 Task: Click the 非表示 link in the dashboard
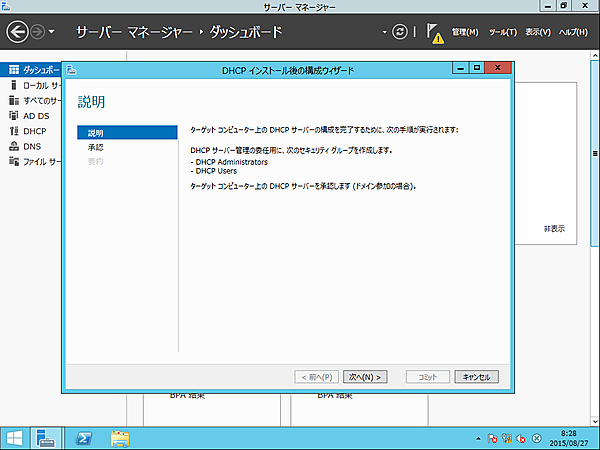tap(554, 229)
